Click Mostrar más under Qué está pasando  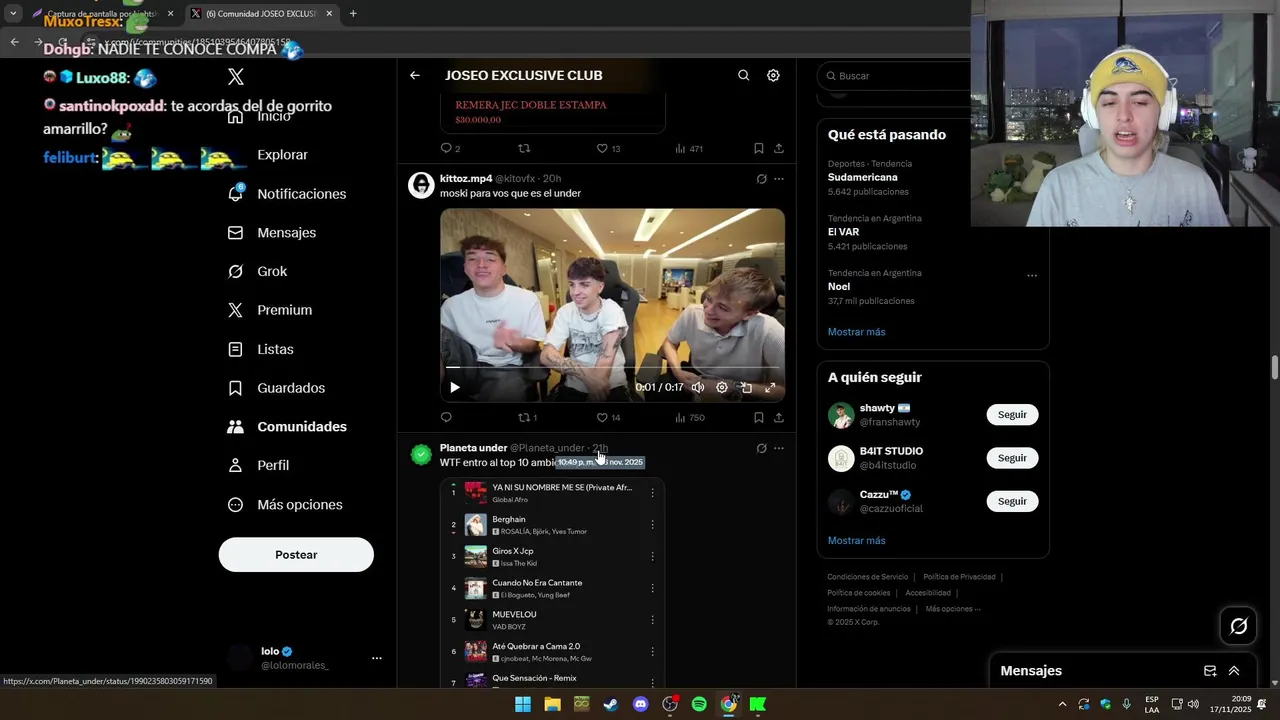856,332
